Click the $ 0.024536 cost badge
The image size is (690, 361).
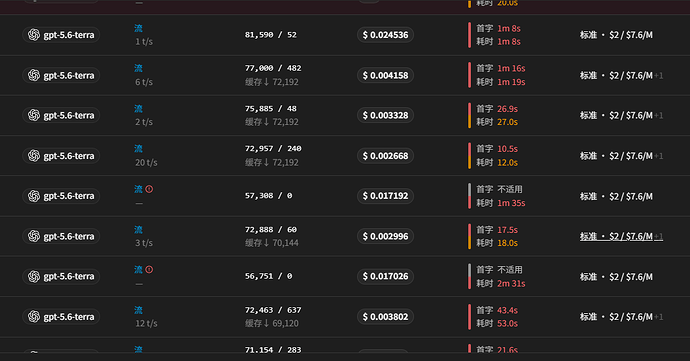click(x=385, y=35)
